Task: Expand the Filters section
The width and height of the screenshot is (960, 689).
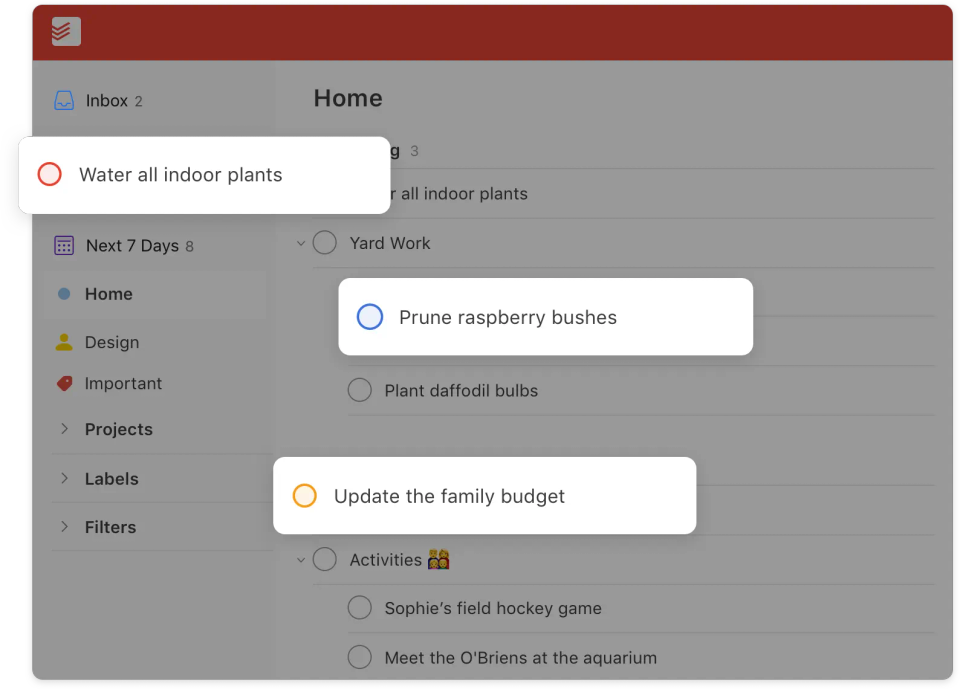Action: coord(64,527)
